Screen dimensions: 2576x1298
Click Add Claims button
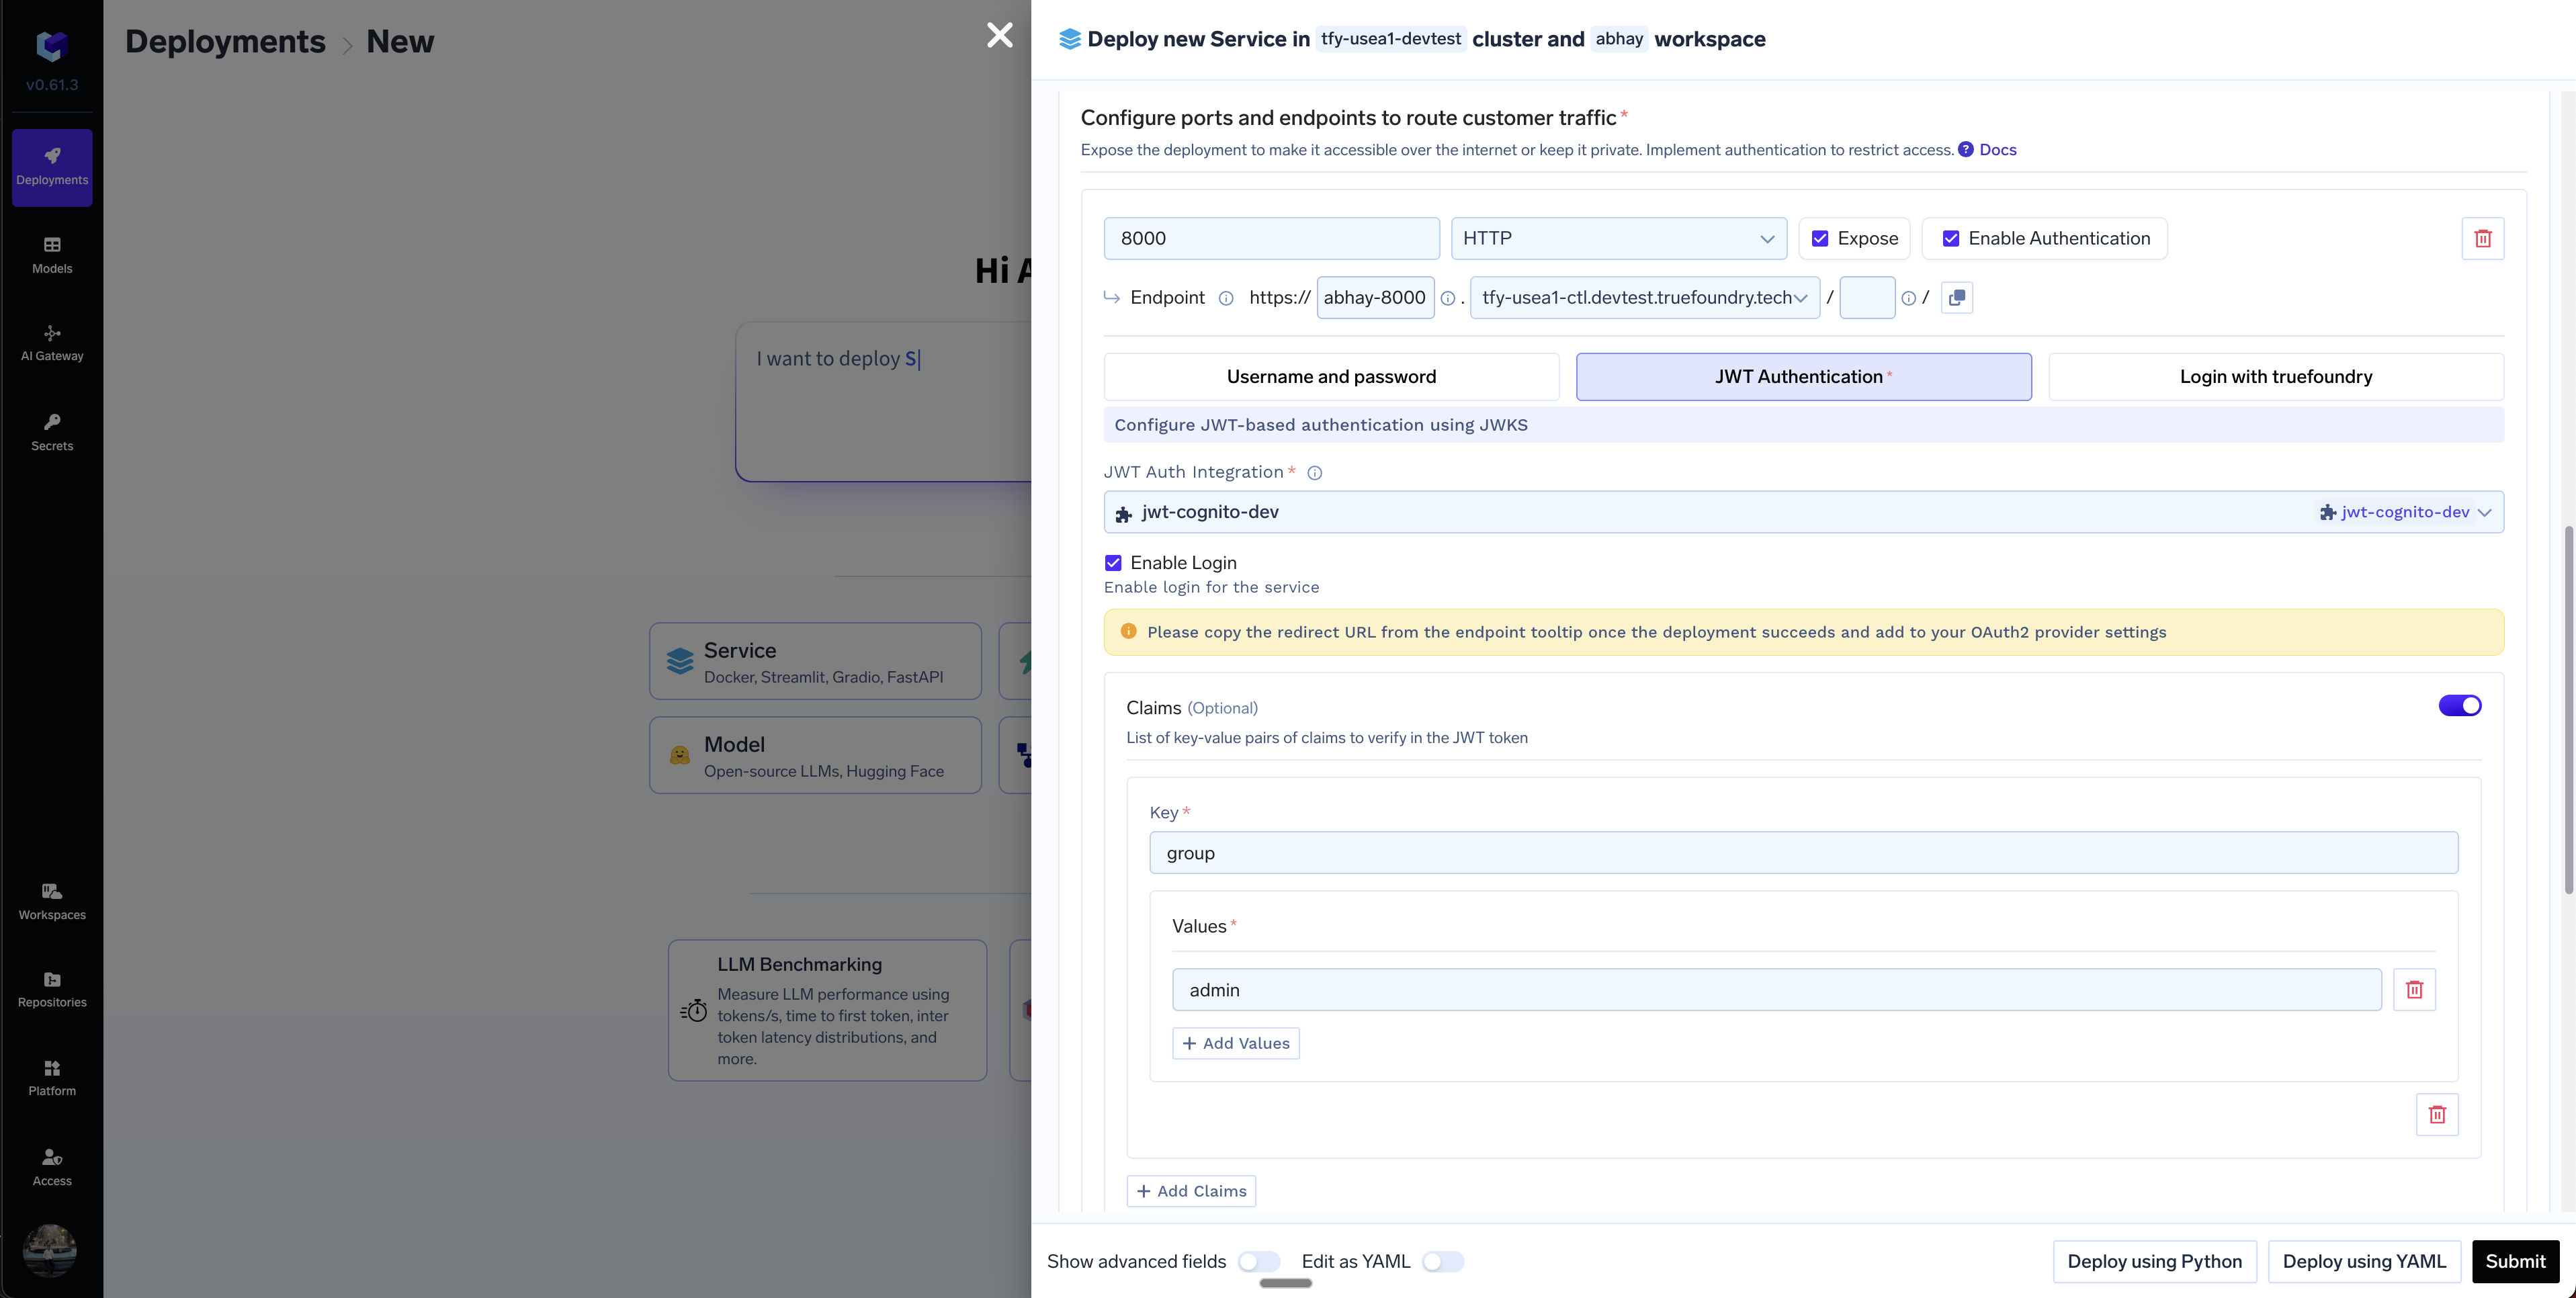(x=1191, y=1191)
